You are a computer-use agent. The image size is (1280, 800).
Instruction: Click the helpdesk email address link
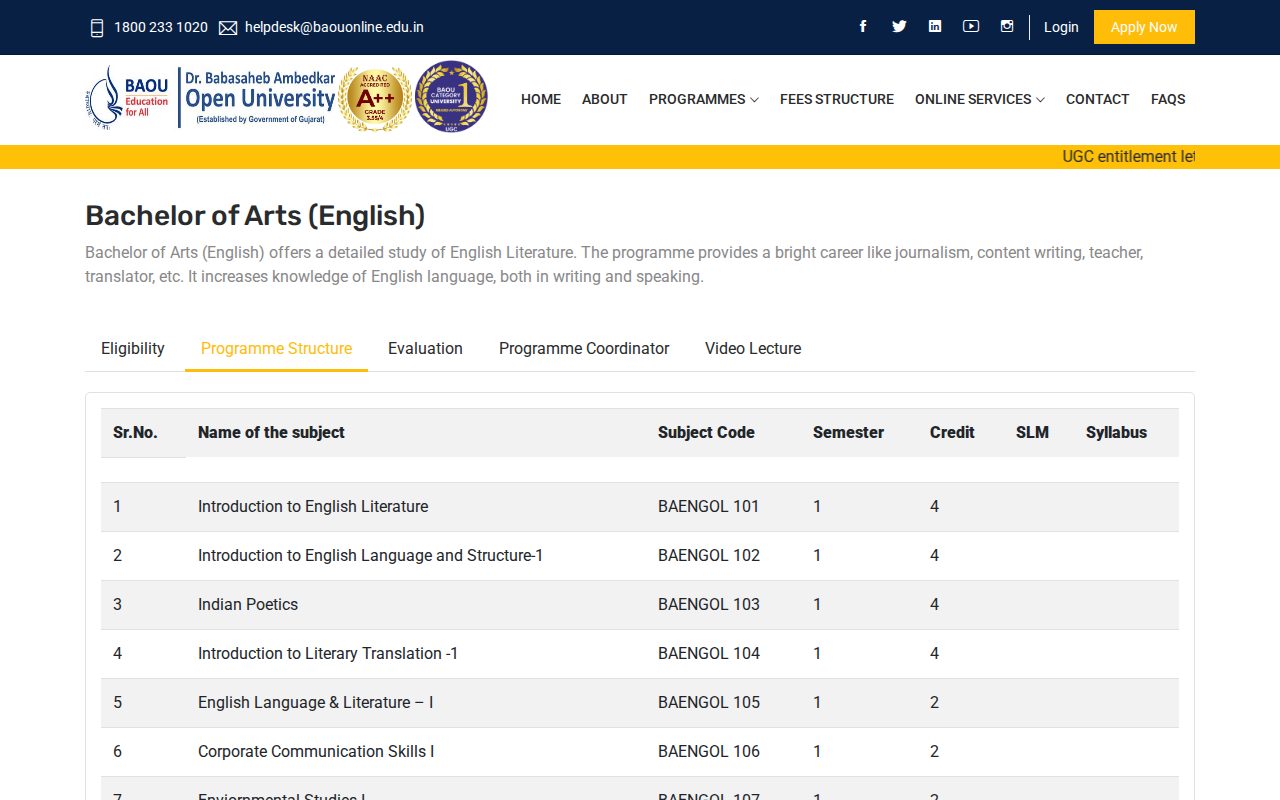pyautogui.click(x=334, y=27)
